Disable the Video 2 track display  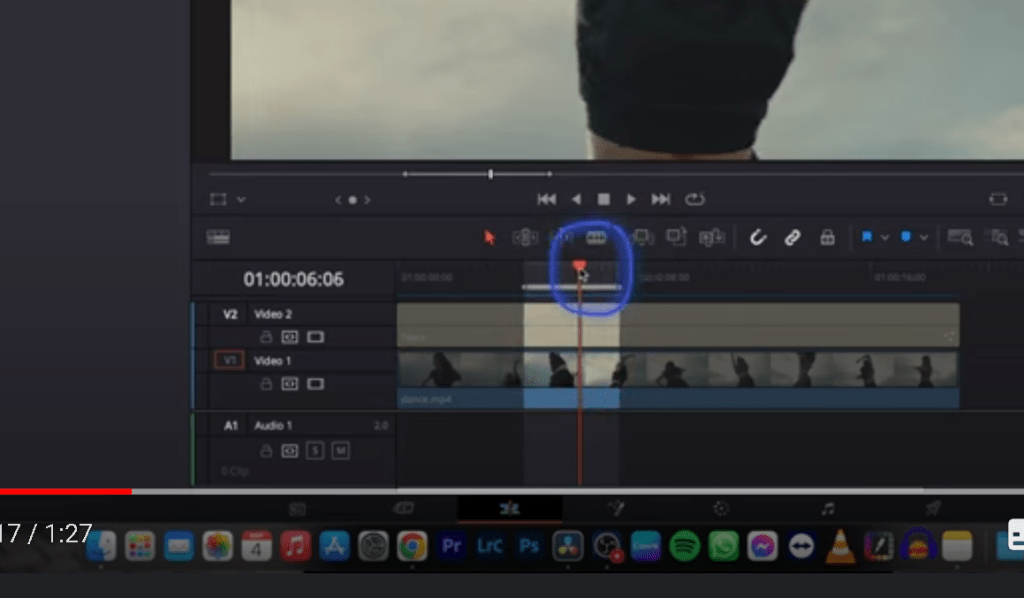click(315, 337)
